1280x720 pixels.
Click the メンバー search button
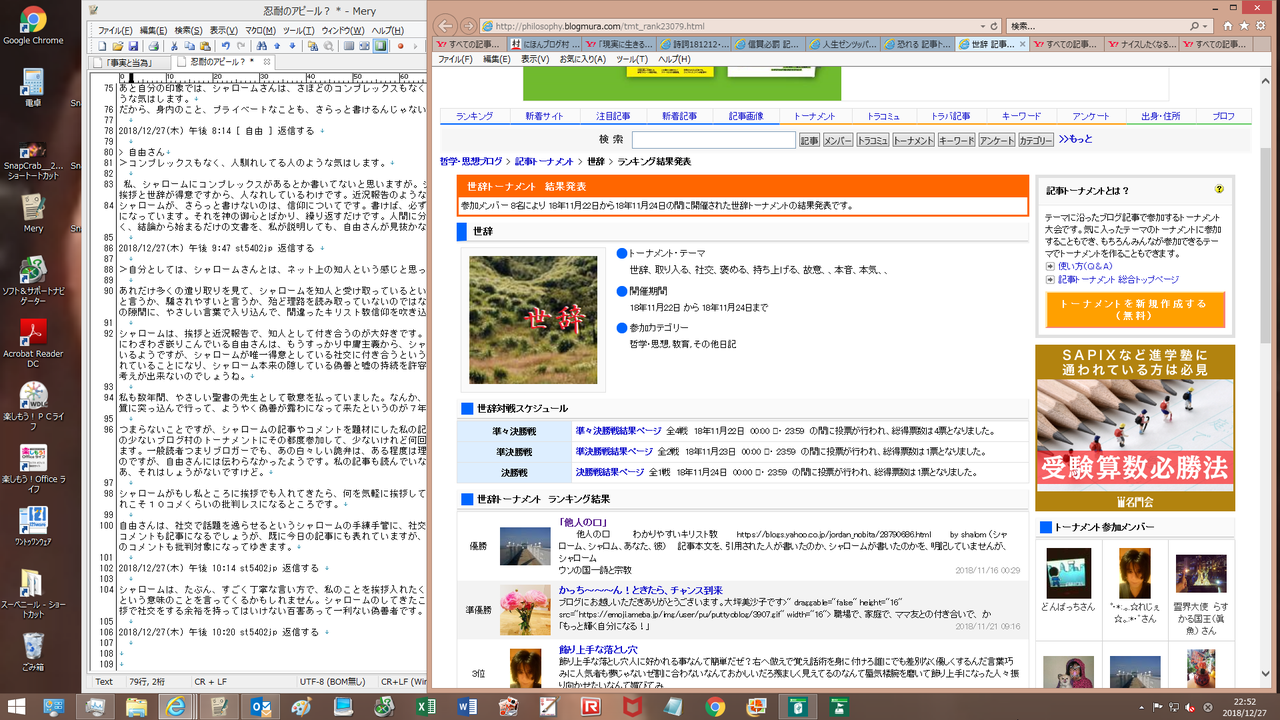tap(838, 141)
